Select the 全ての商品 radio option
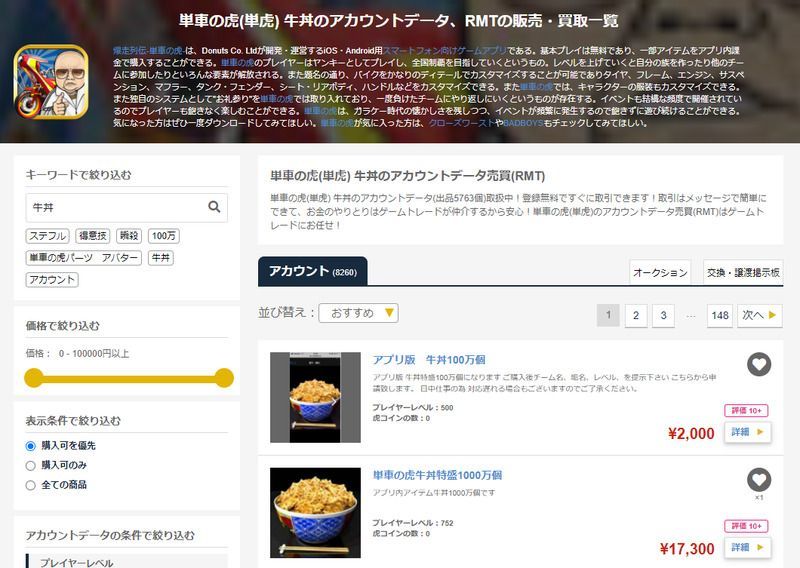 pyautogui.click(x=31, y=485)
